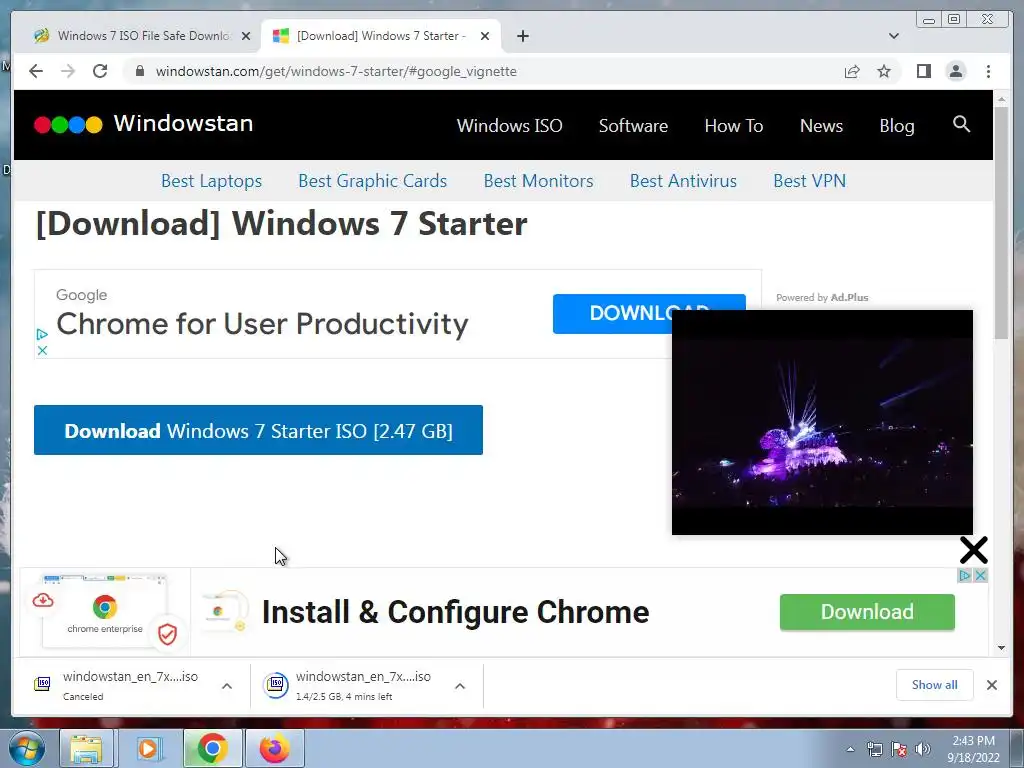Close the Chrome Productivity ad with X
The width and height of the screenshot is (1024, 768).
pos(42,351)
